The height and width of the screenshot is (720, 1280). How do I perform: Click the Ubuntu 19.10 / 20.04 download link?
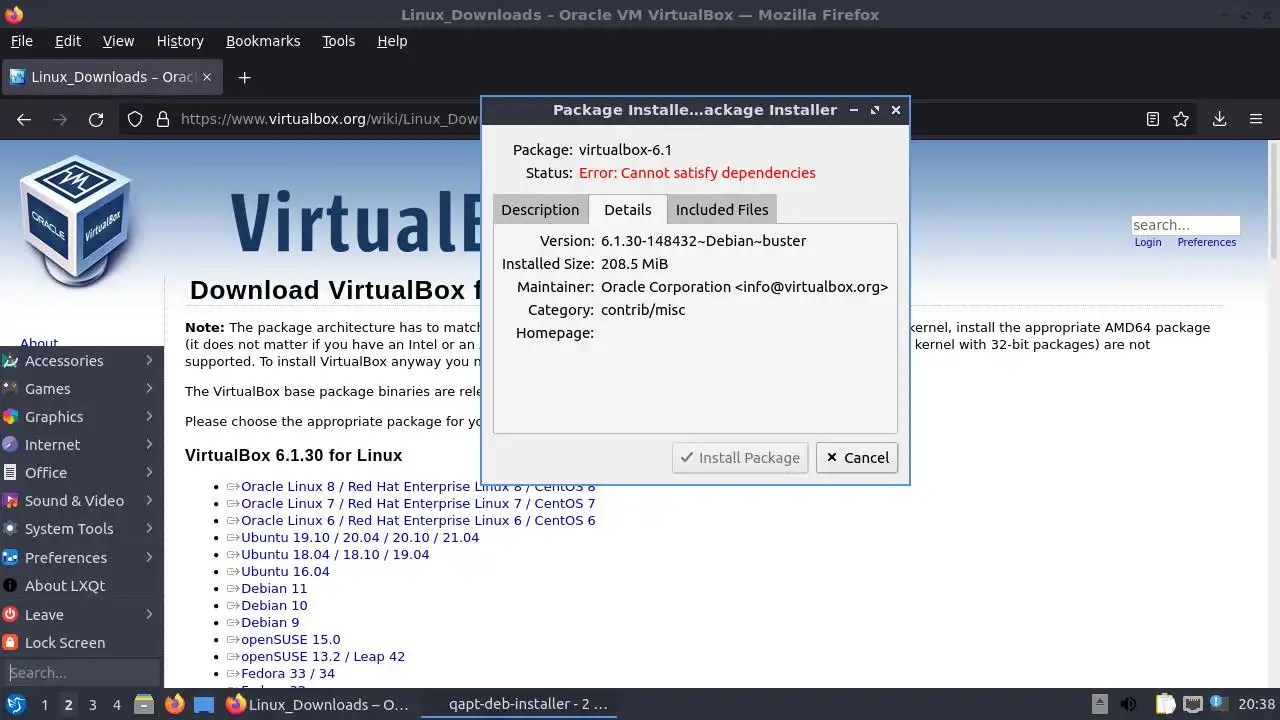[360, 537]
